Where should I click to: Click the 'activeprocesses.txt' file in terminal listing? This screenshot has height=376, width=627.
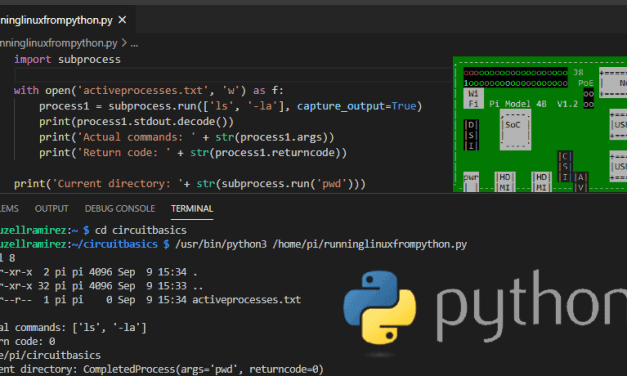click(x=247, y=300)
